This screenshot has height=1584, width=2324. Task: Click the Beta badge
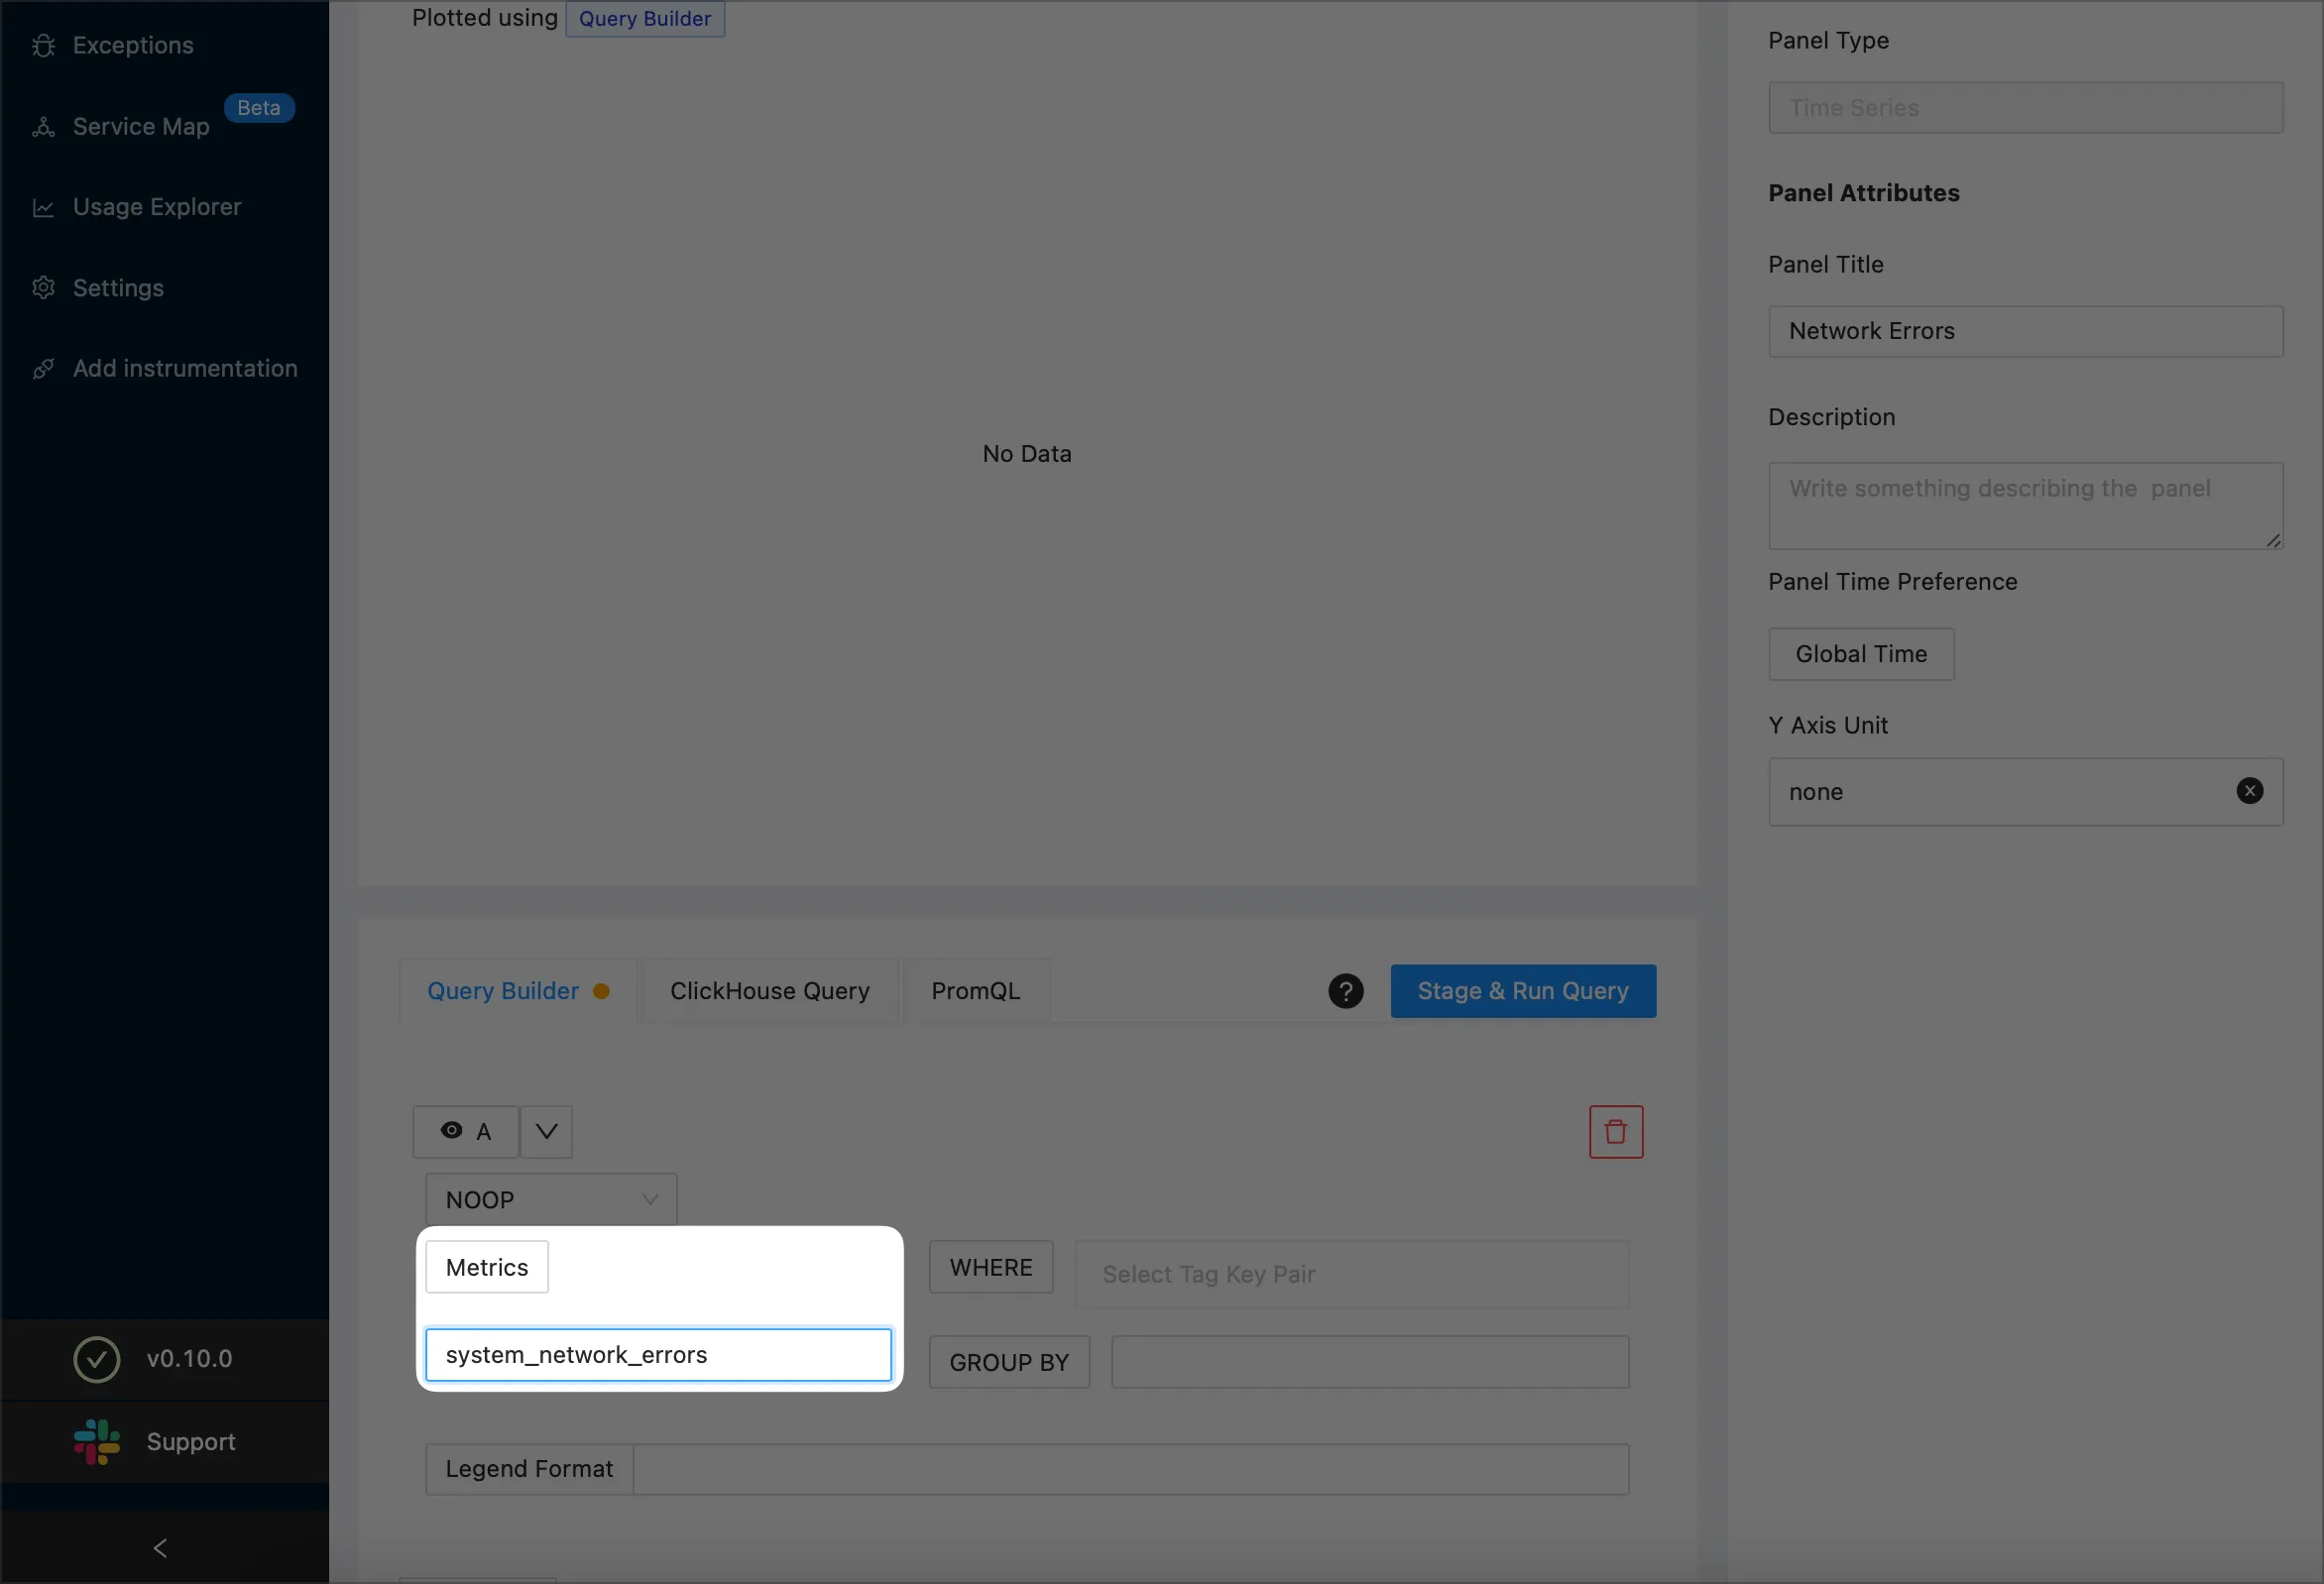(258, 108)
